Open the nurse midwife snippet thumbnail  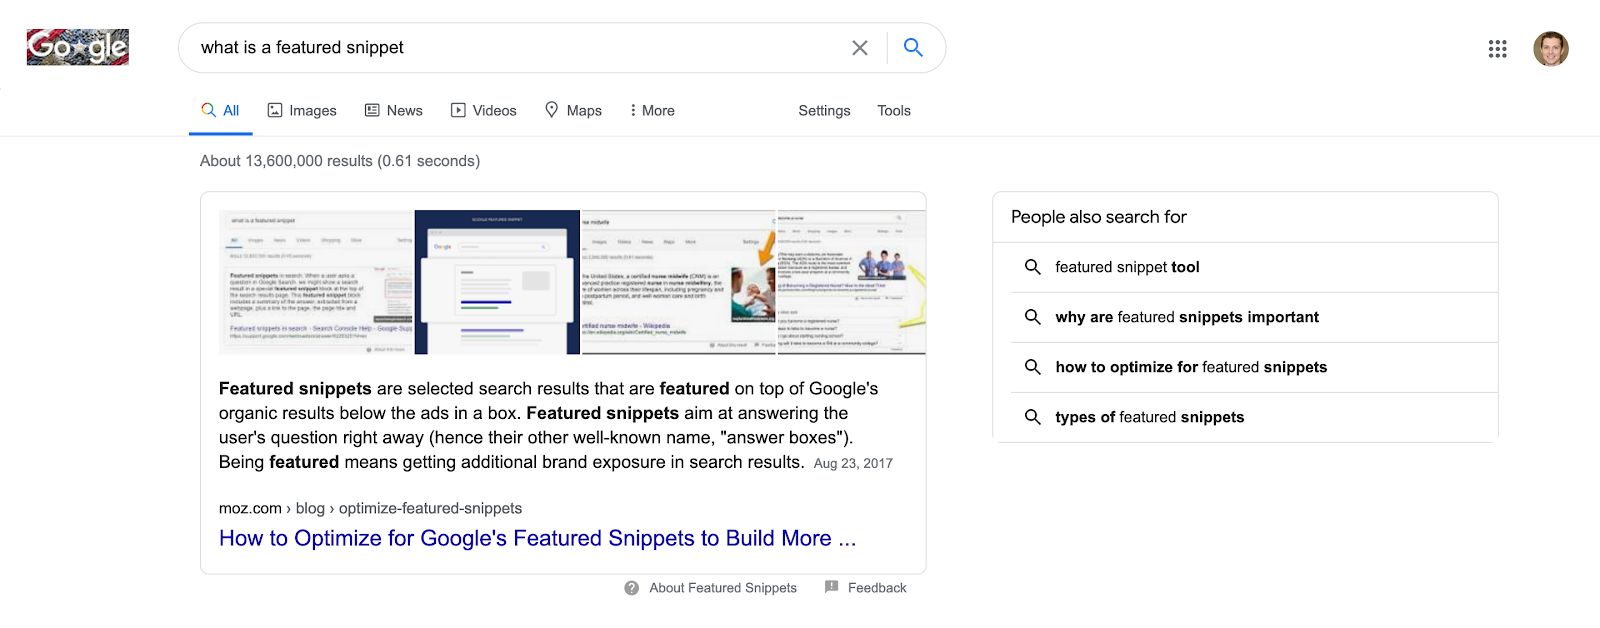[678, 282]
